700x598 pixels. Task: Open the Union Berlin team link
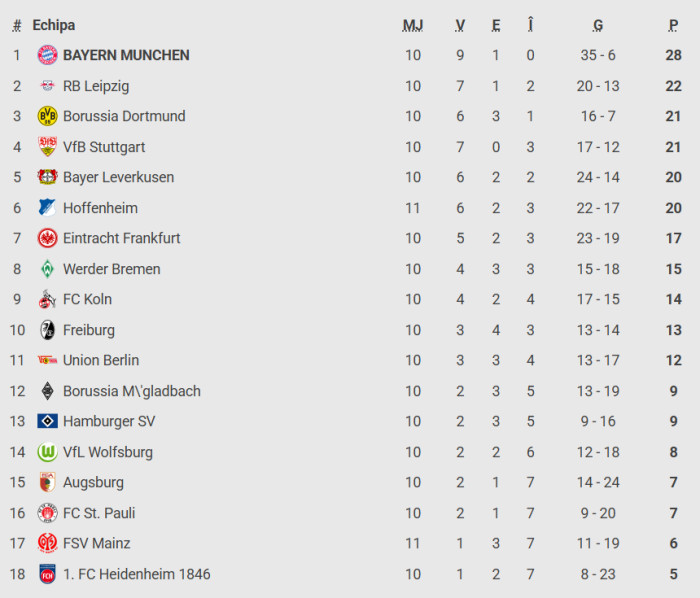pyautogui.click(x=101, y=360)
